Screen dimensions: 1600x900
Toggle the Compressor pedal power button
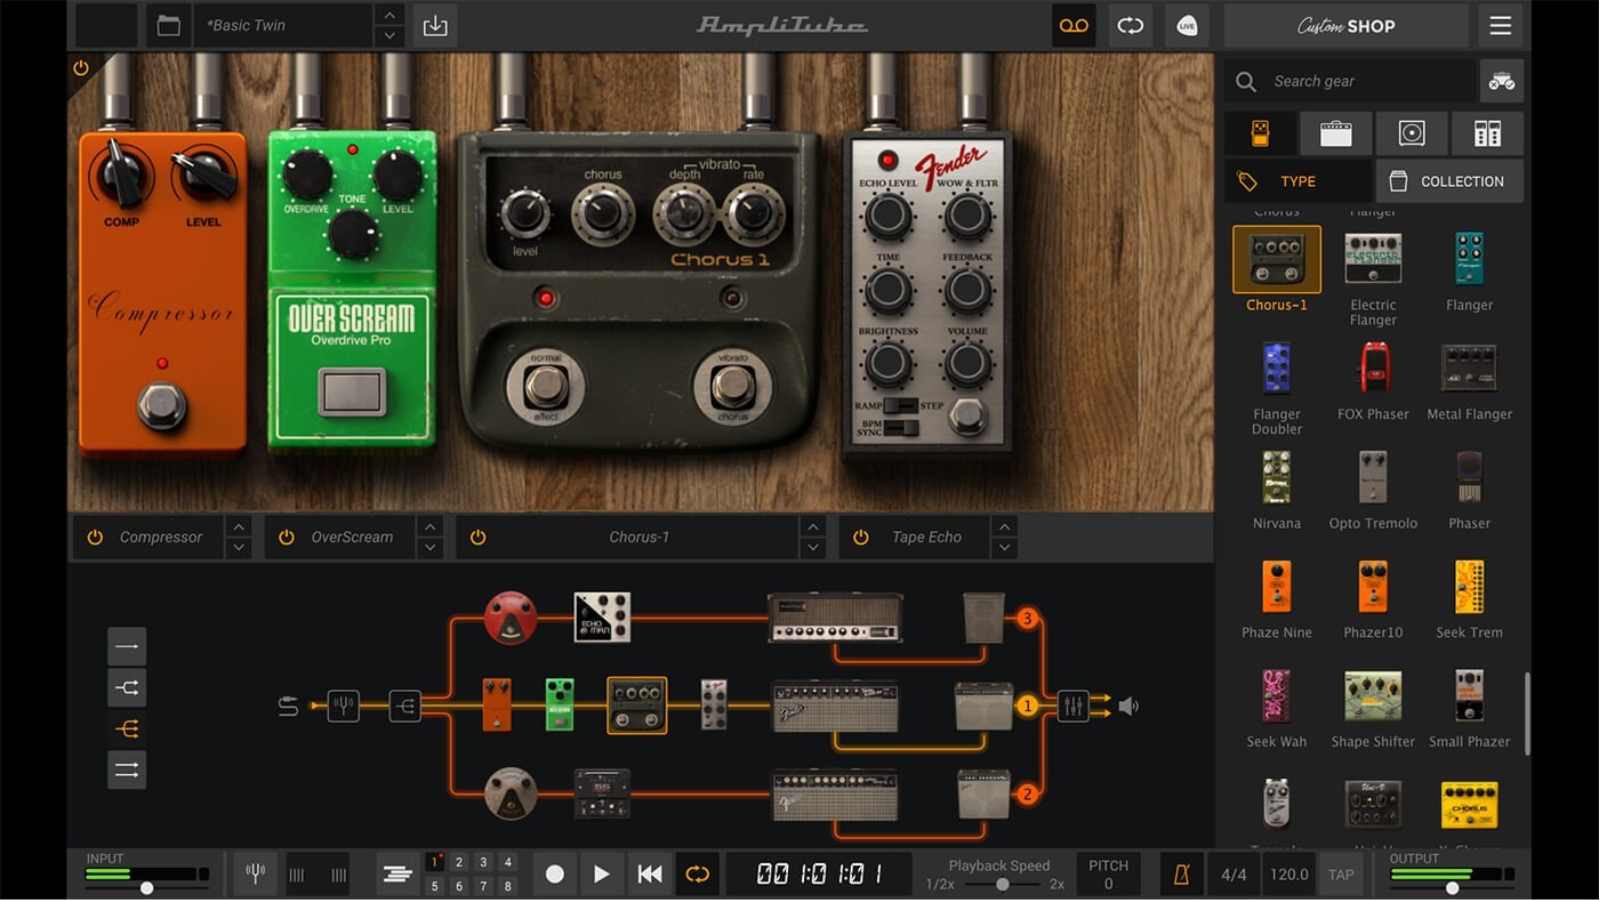point(93,537)
